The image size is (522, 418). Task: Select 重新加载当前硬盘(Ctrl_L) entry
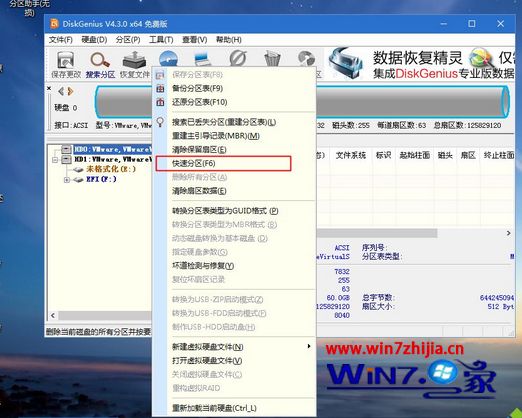(x=234, y=408)
